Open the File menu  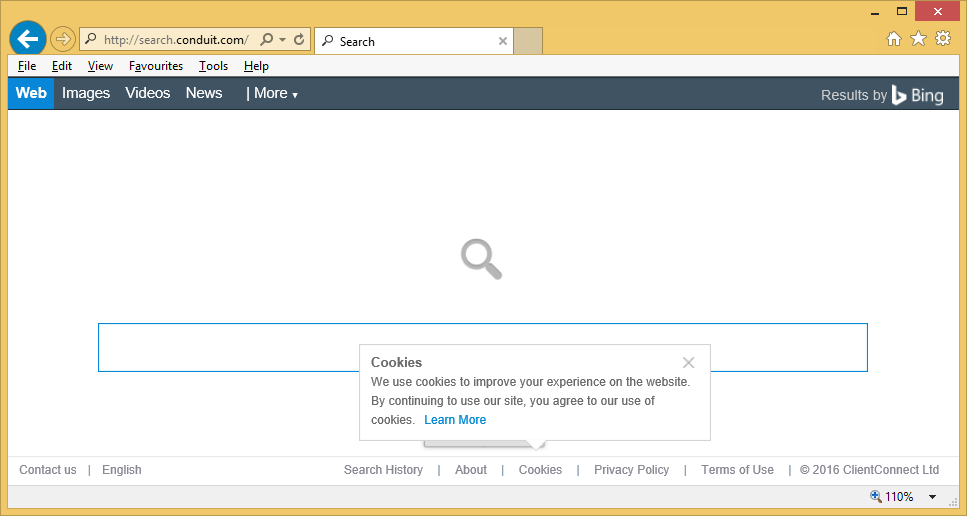(27, 66)
